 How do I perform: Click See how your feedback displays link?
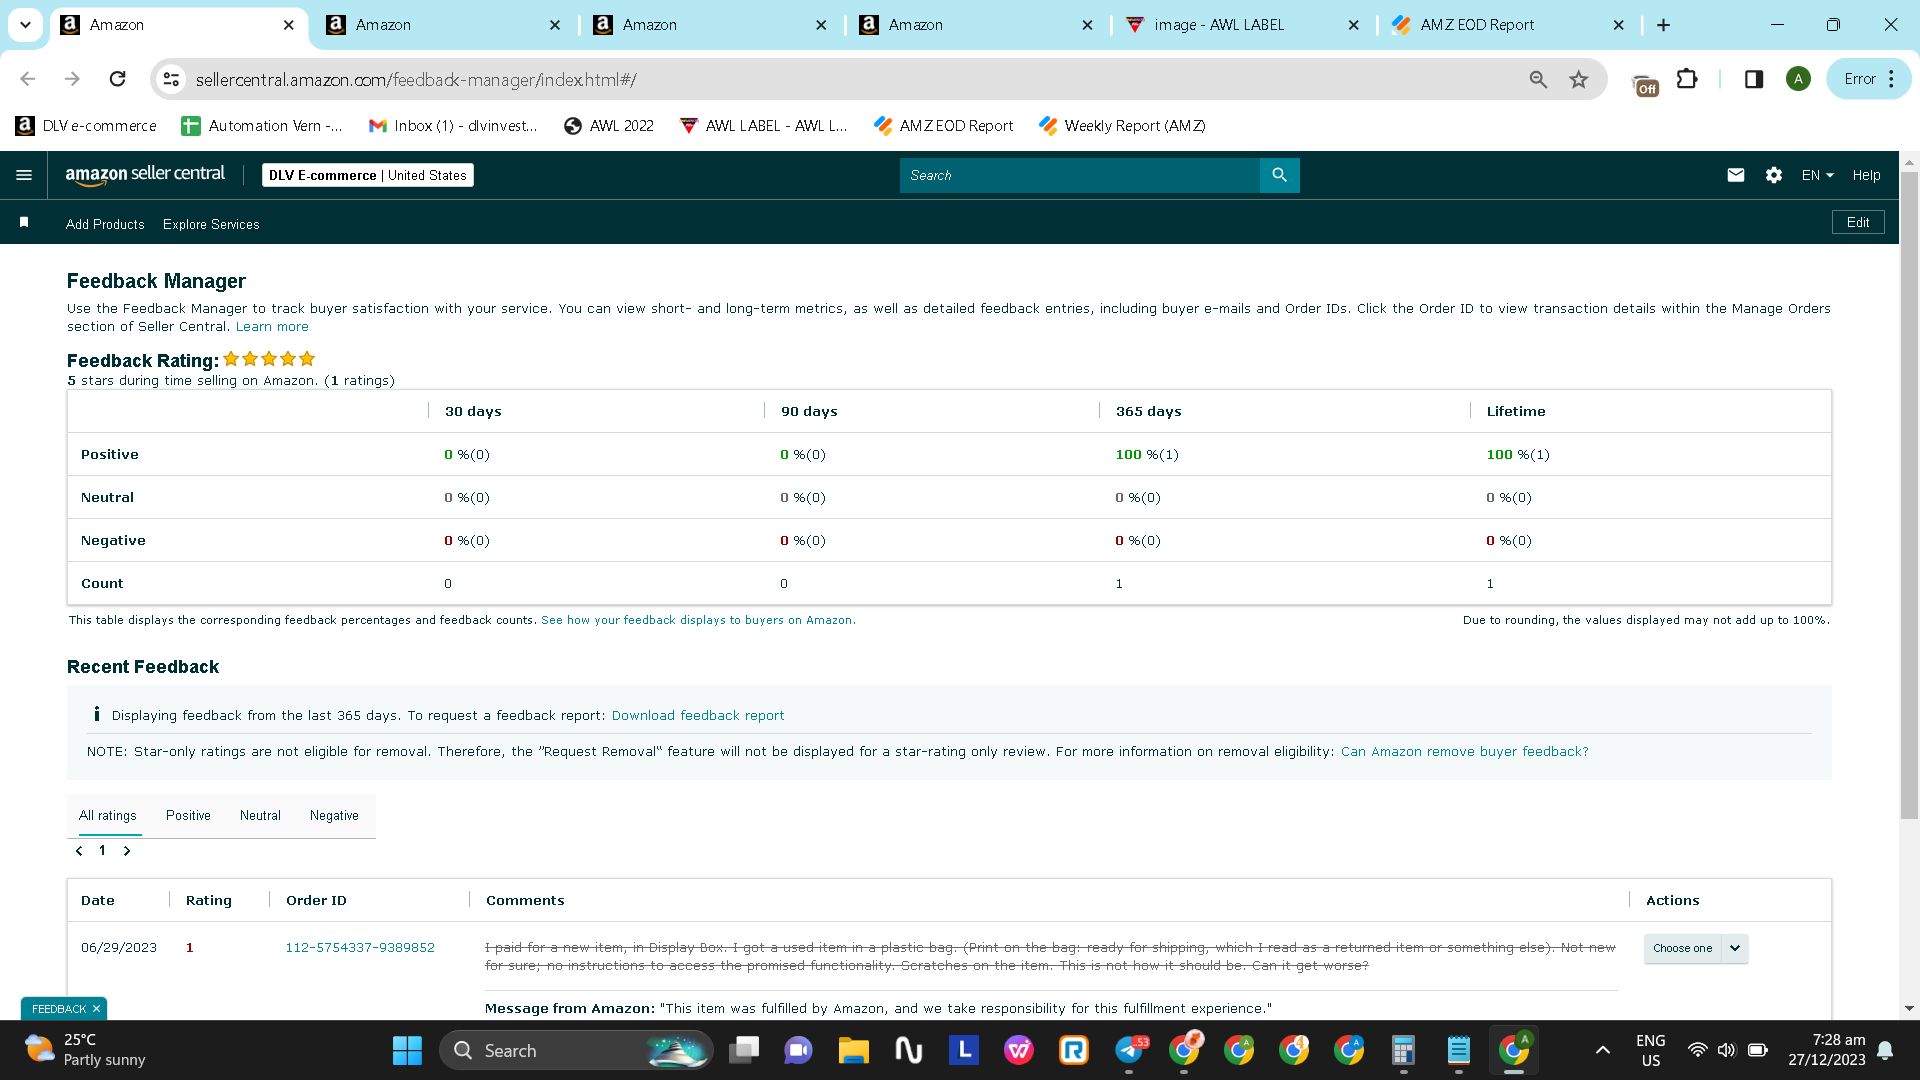point(698,620)
